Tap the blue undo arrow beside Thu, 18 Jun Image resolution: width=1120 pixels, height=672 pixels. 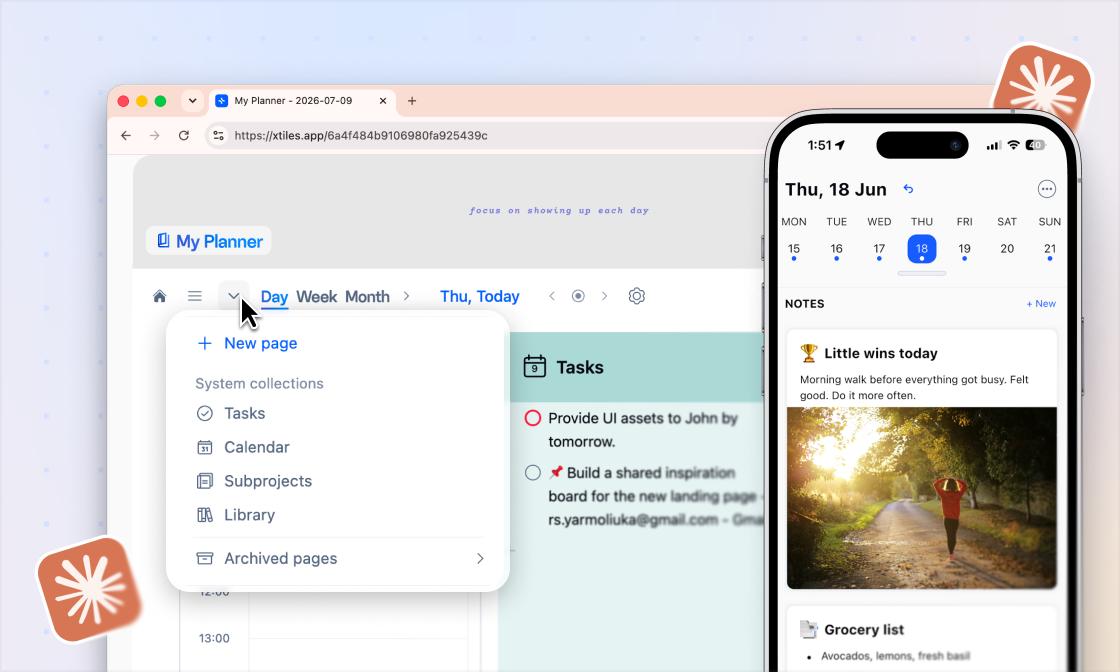pyautogui.click(x=908, y=189)
